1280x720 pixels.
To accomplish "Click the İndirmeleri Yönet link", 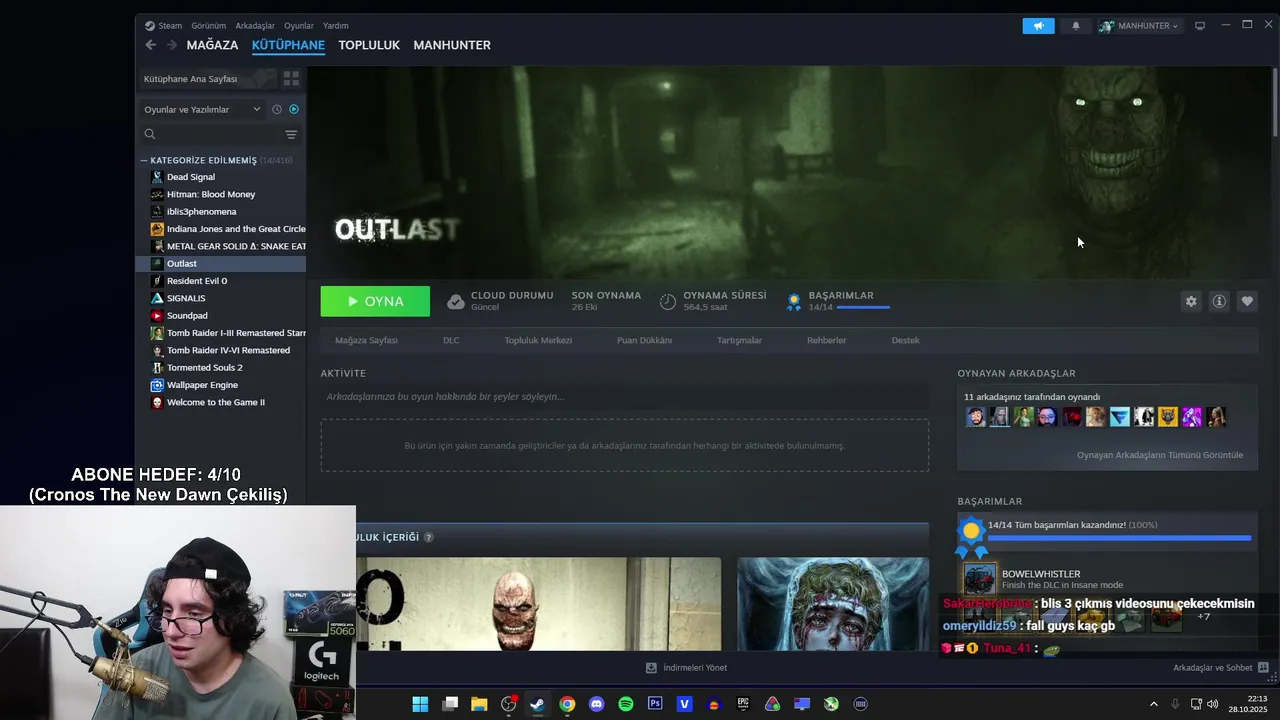I will tap(687, 667).
